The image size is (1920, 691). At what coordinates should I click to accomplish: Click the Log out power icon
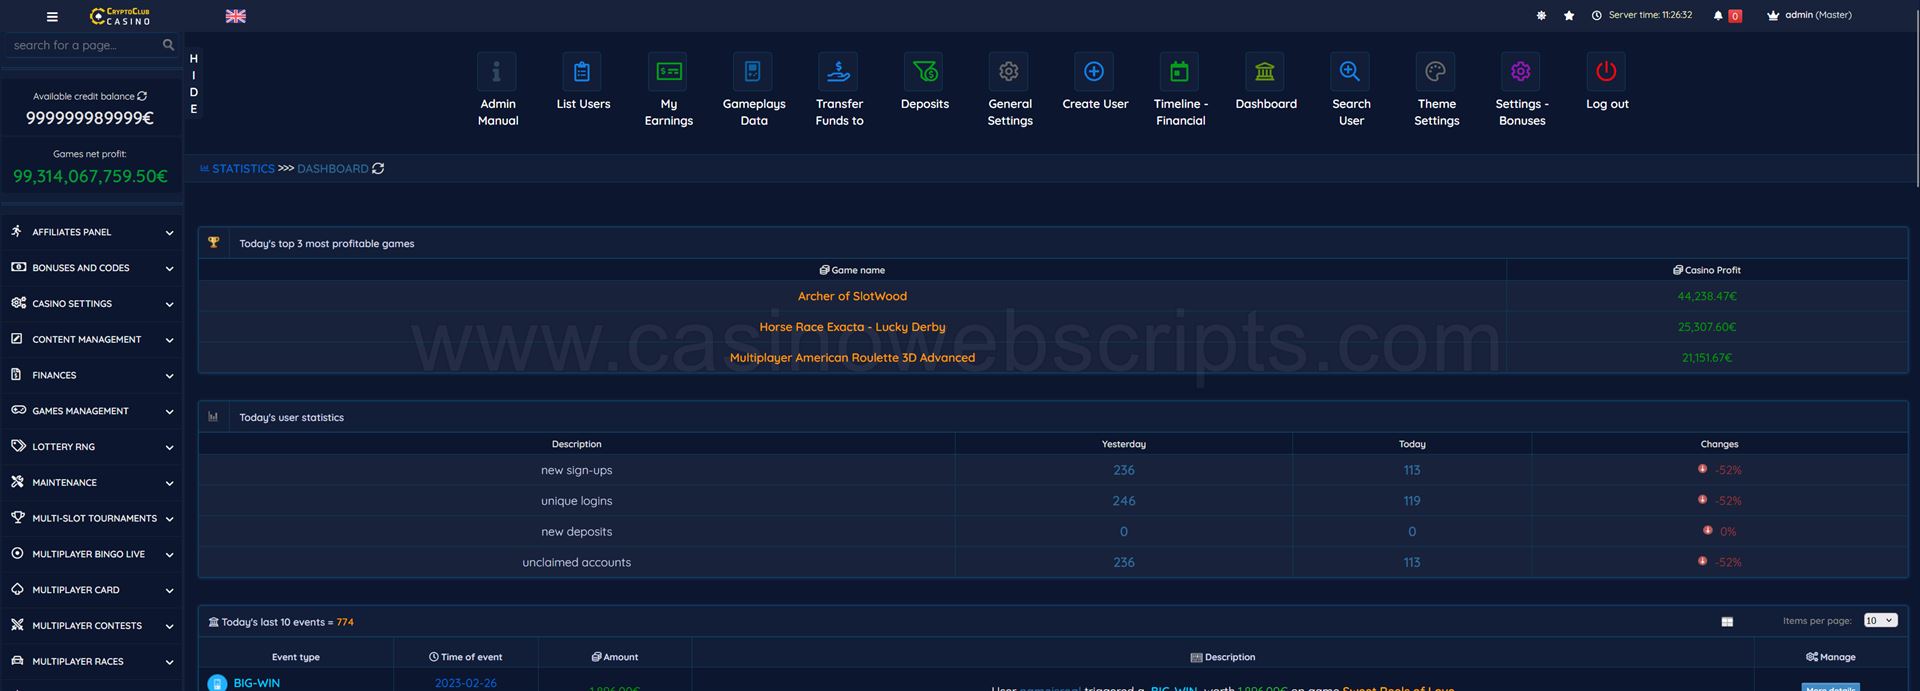[x=1606, y=72]
